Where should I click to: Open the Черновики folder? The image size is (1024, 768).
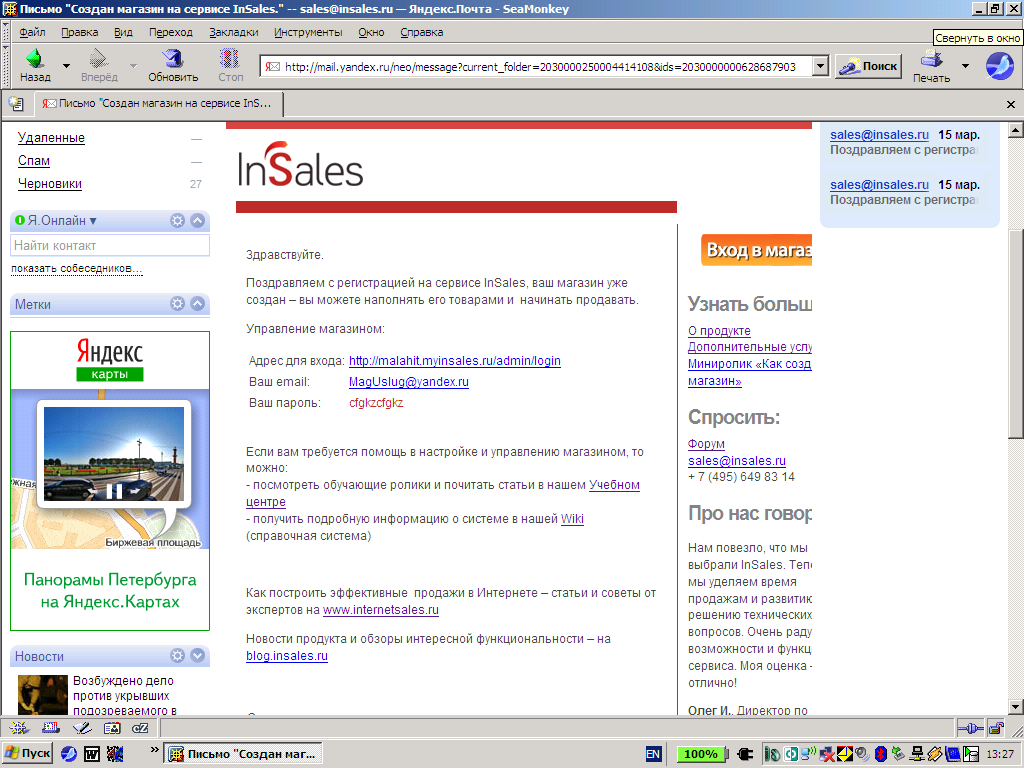50,184
